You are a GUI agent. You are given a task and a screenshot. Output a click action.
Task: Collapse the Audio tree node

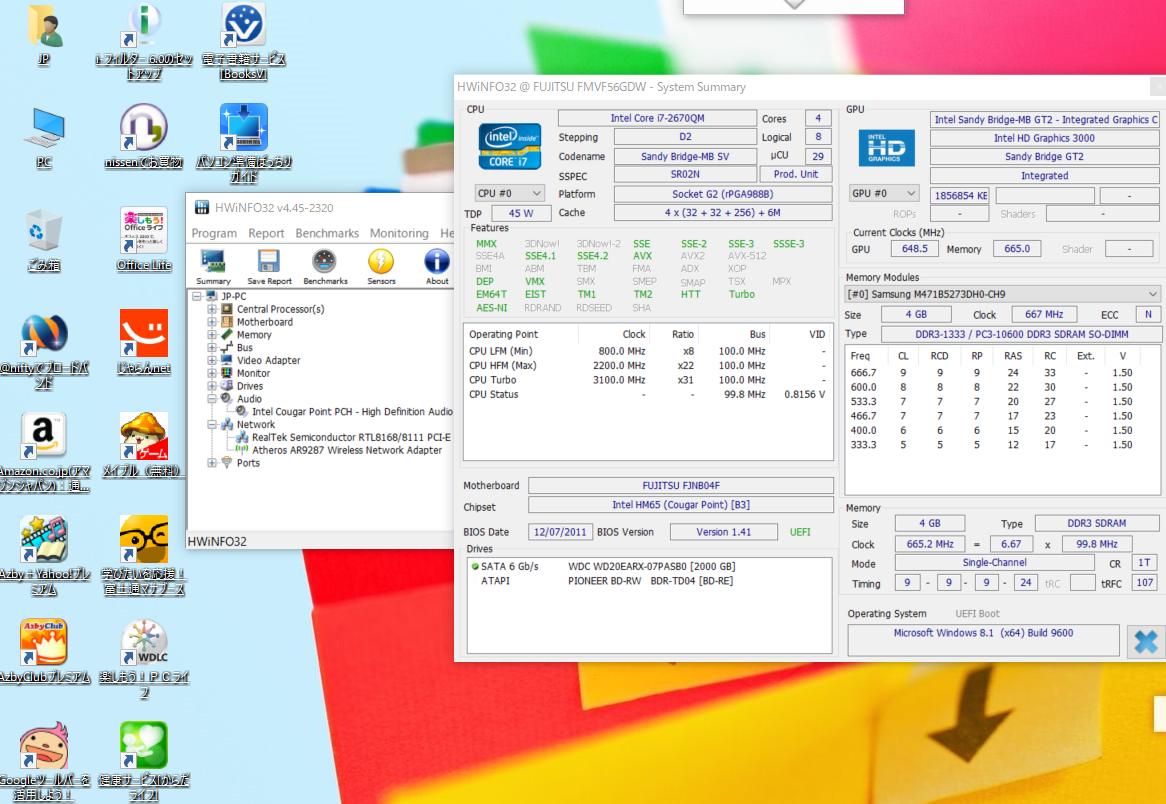pyautogui.click(x=212, y=399)
